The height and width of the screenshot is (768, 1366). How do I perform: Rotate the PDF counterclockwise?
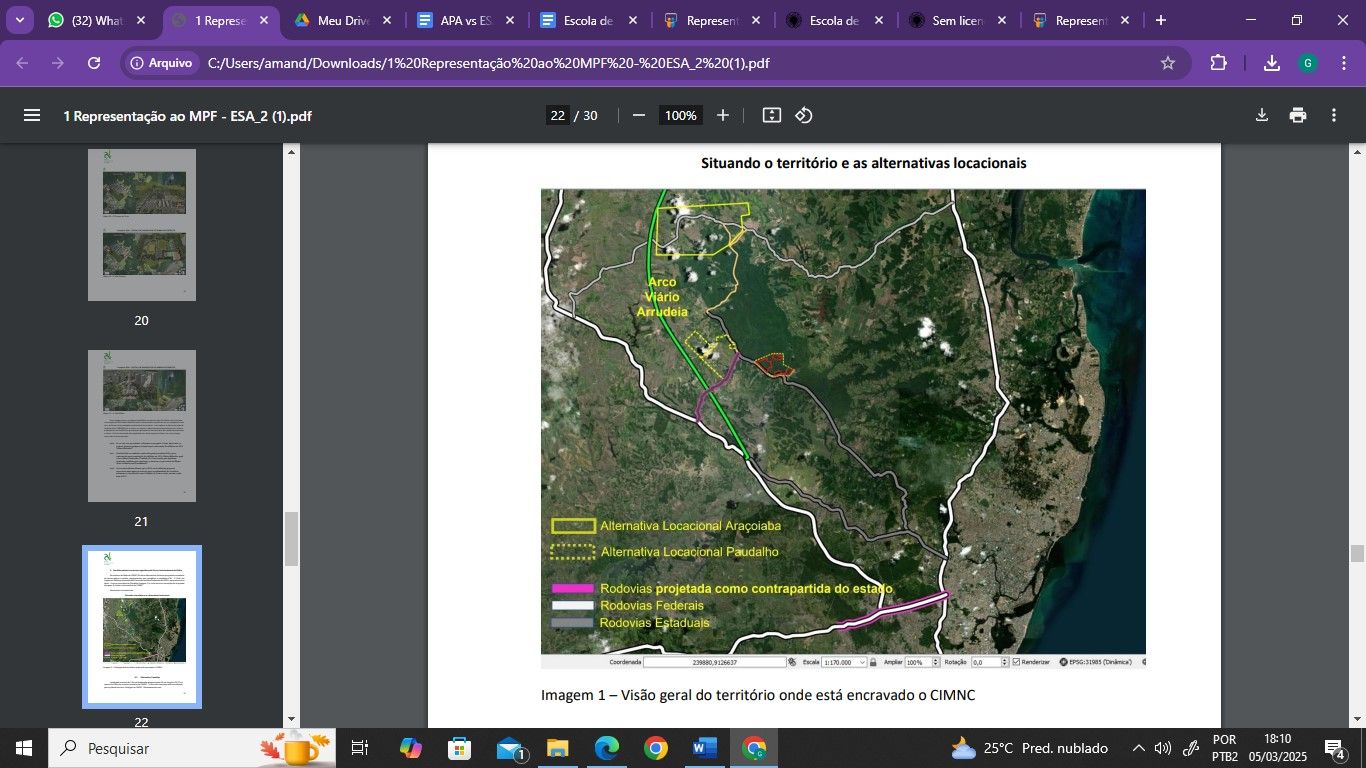804,115
